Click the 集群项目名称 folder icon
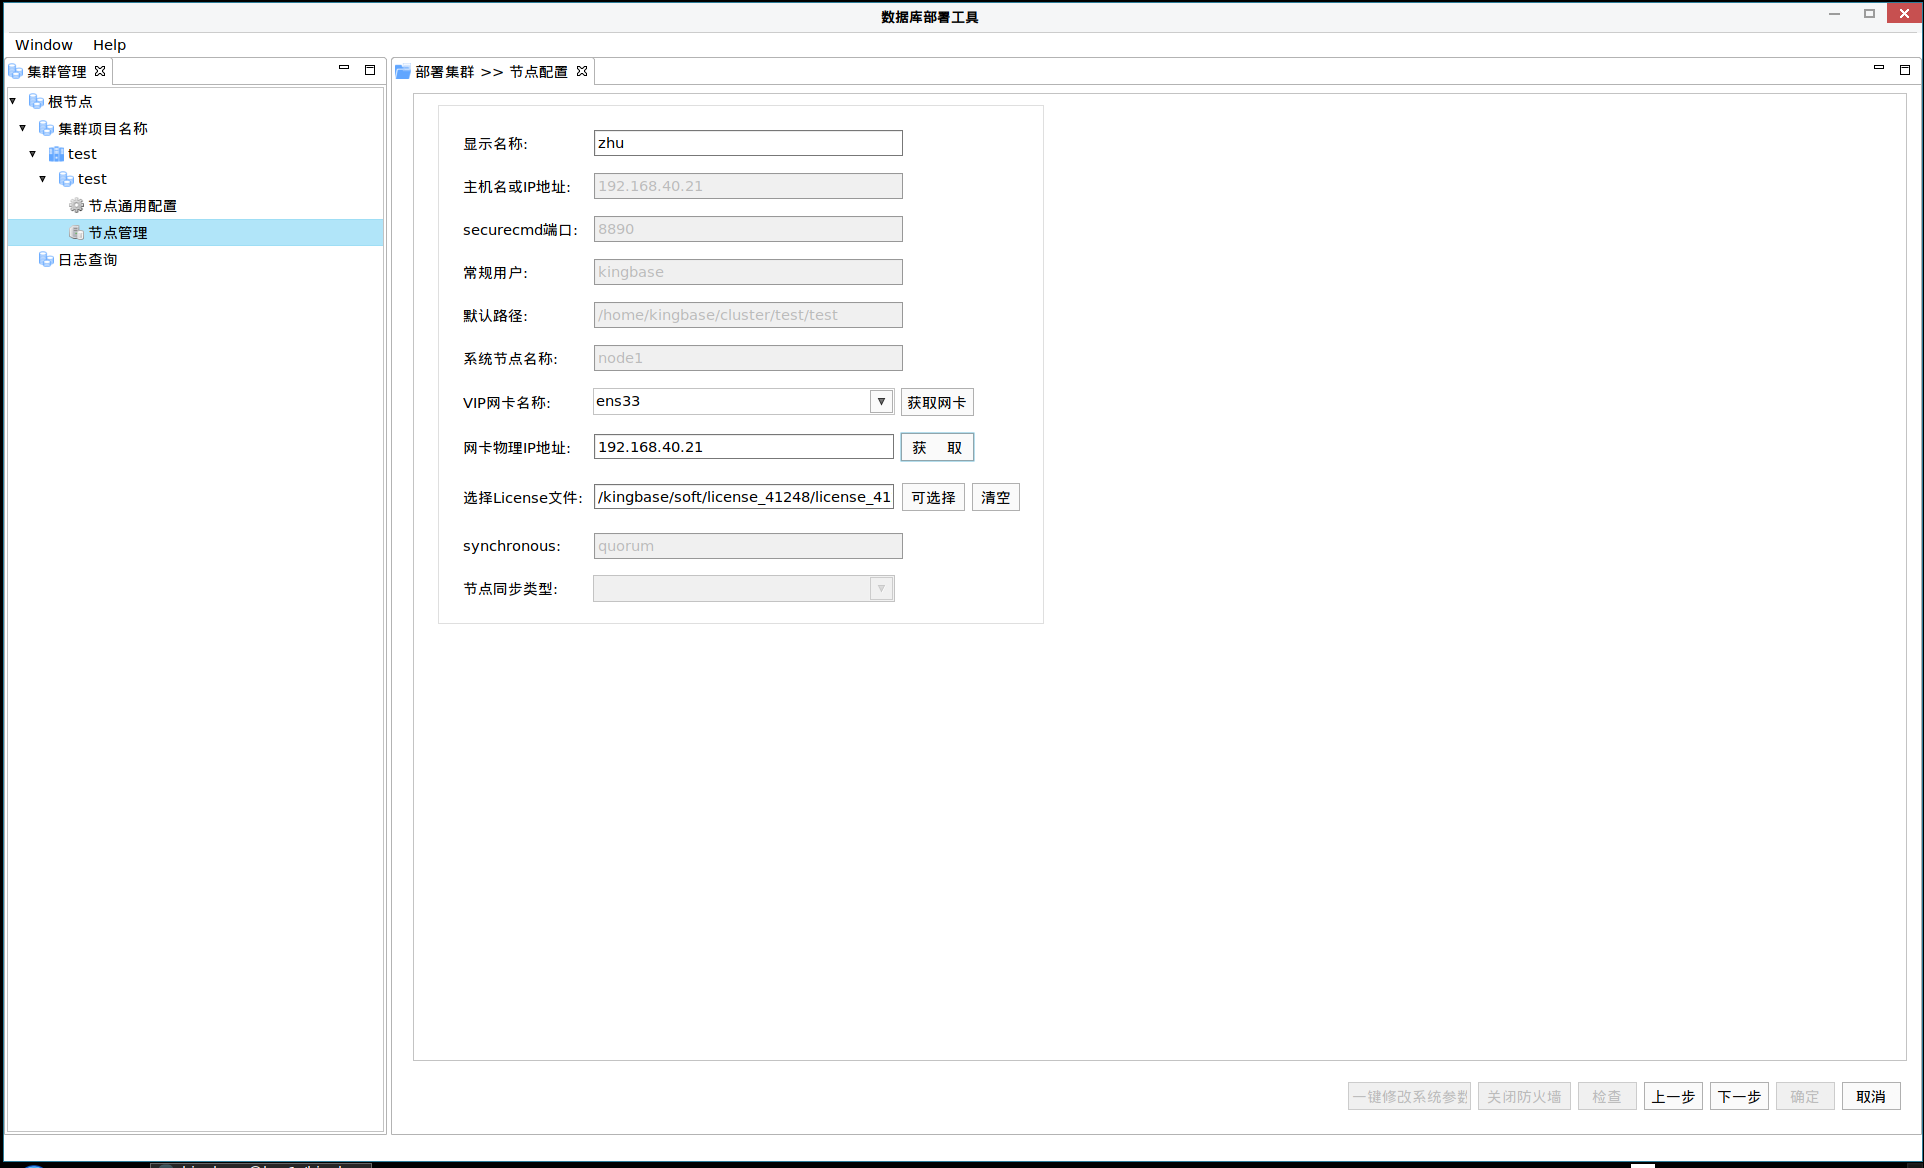 tap(46, 128)
